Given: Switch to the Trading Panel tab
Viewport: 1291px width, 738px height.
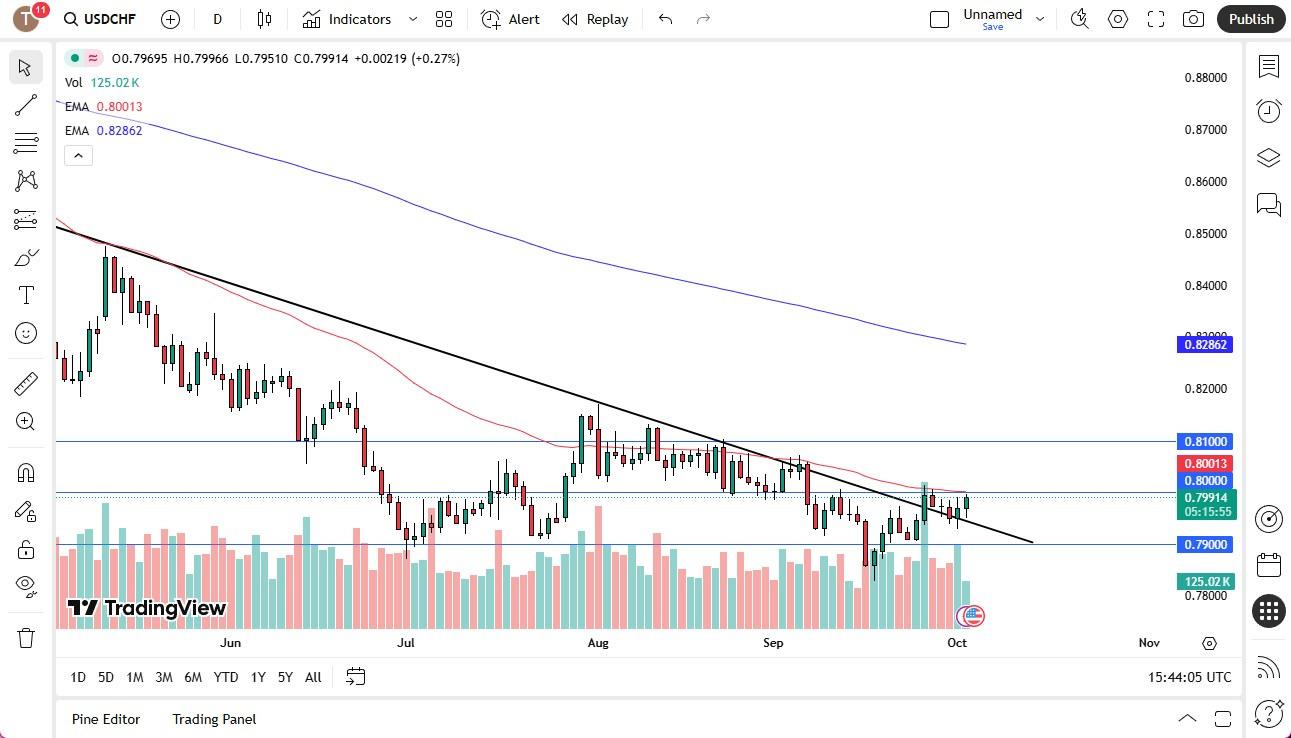Looking at the screenshot, I should [x=214, y=719].
